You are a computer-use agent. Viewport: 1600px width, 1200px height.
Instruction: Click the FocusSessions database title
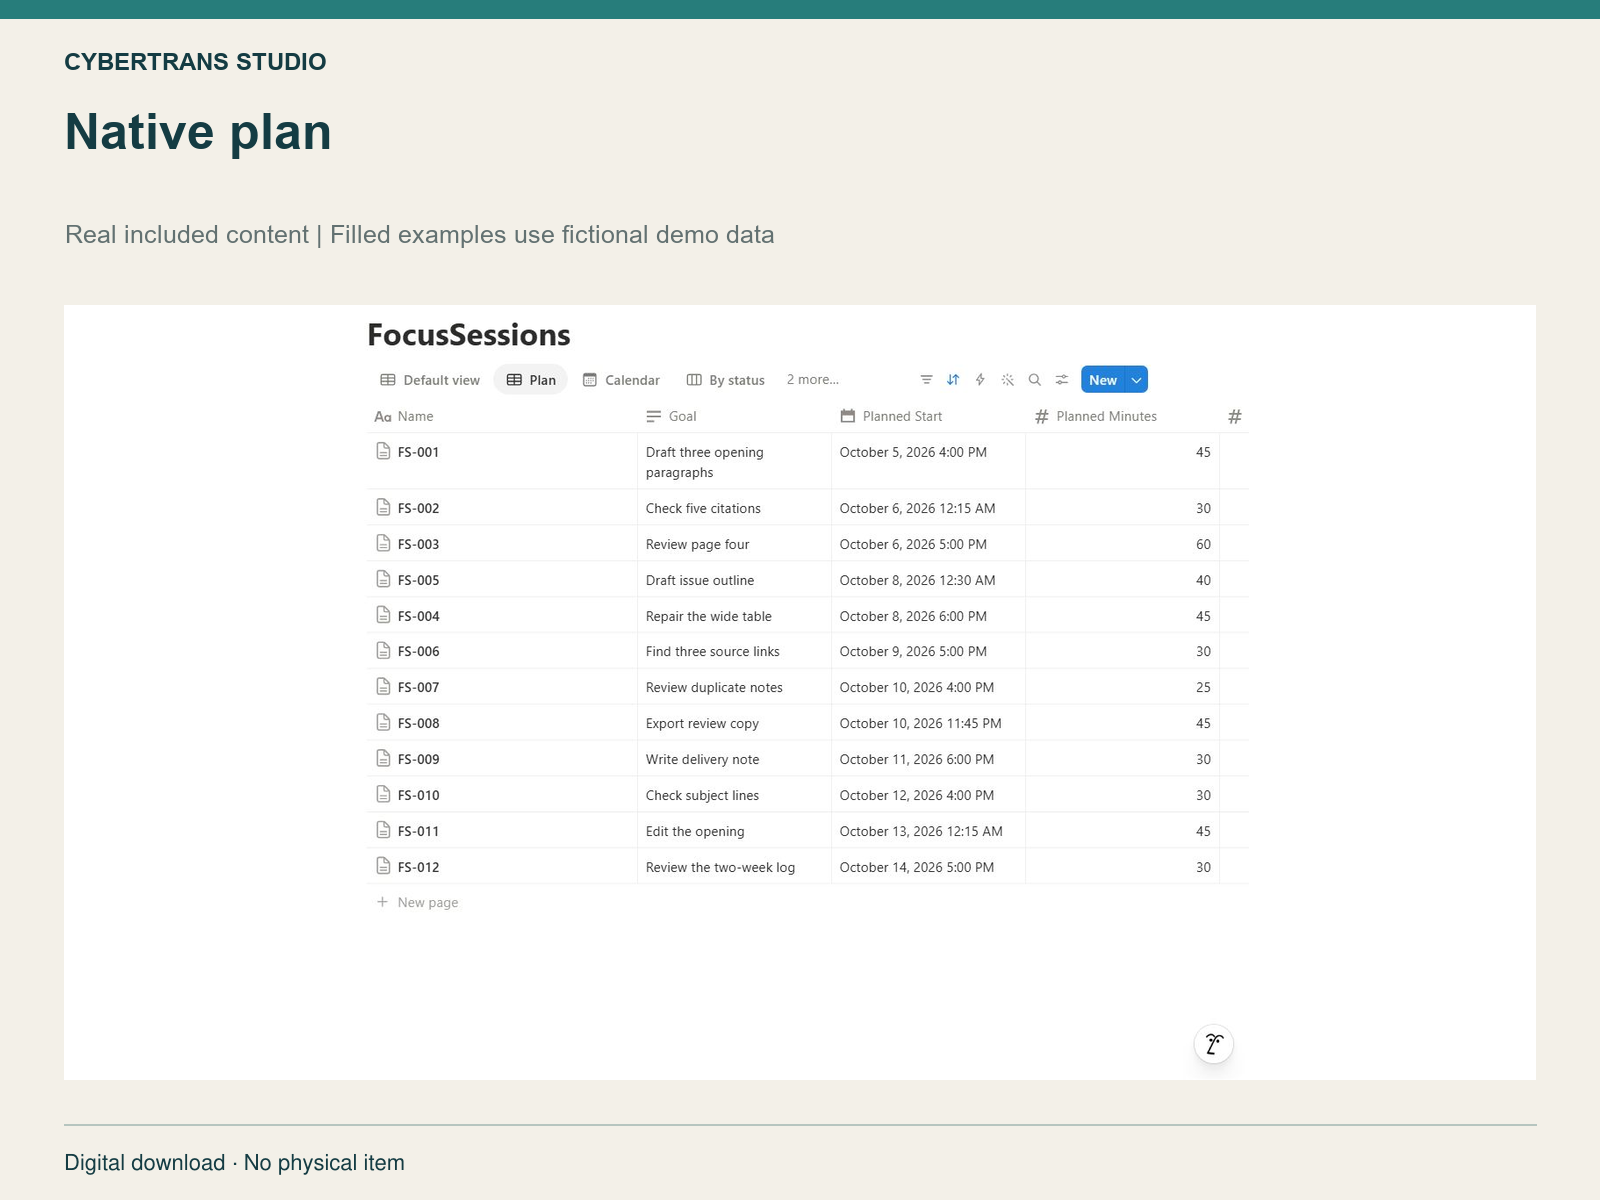(469, 335)
